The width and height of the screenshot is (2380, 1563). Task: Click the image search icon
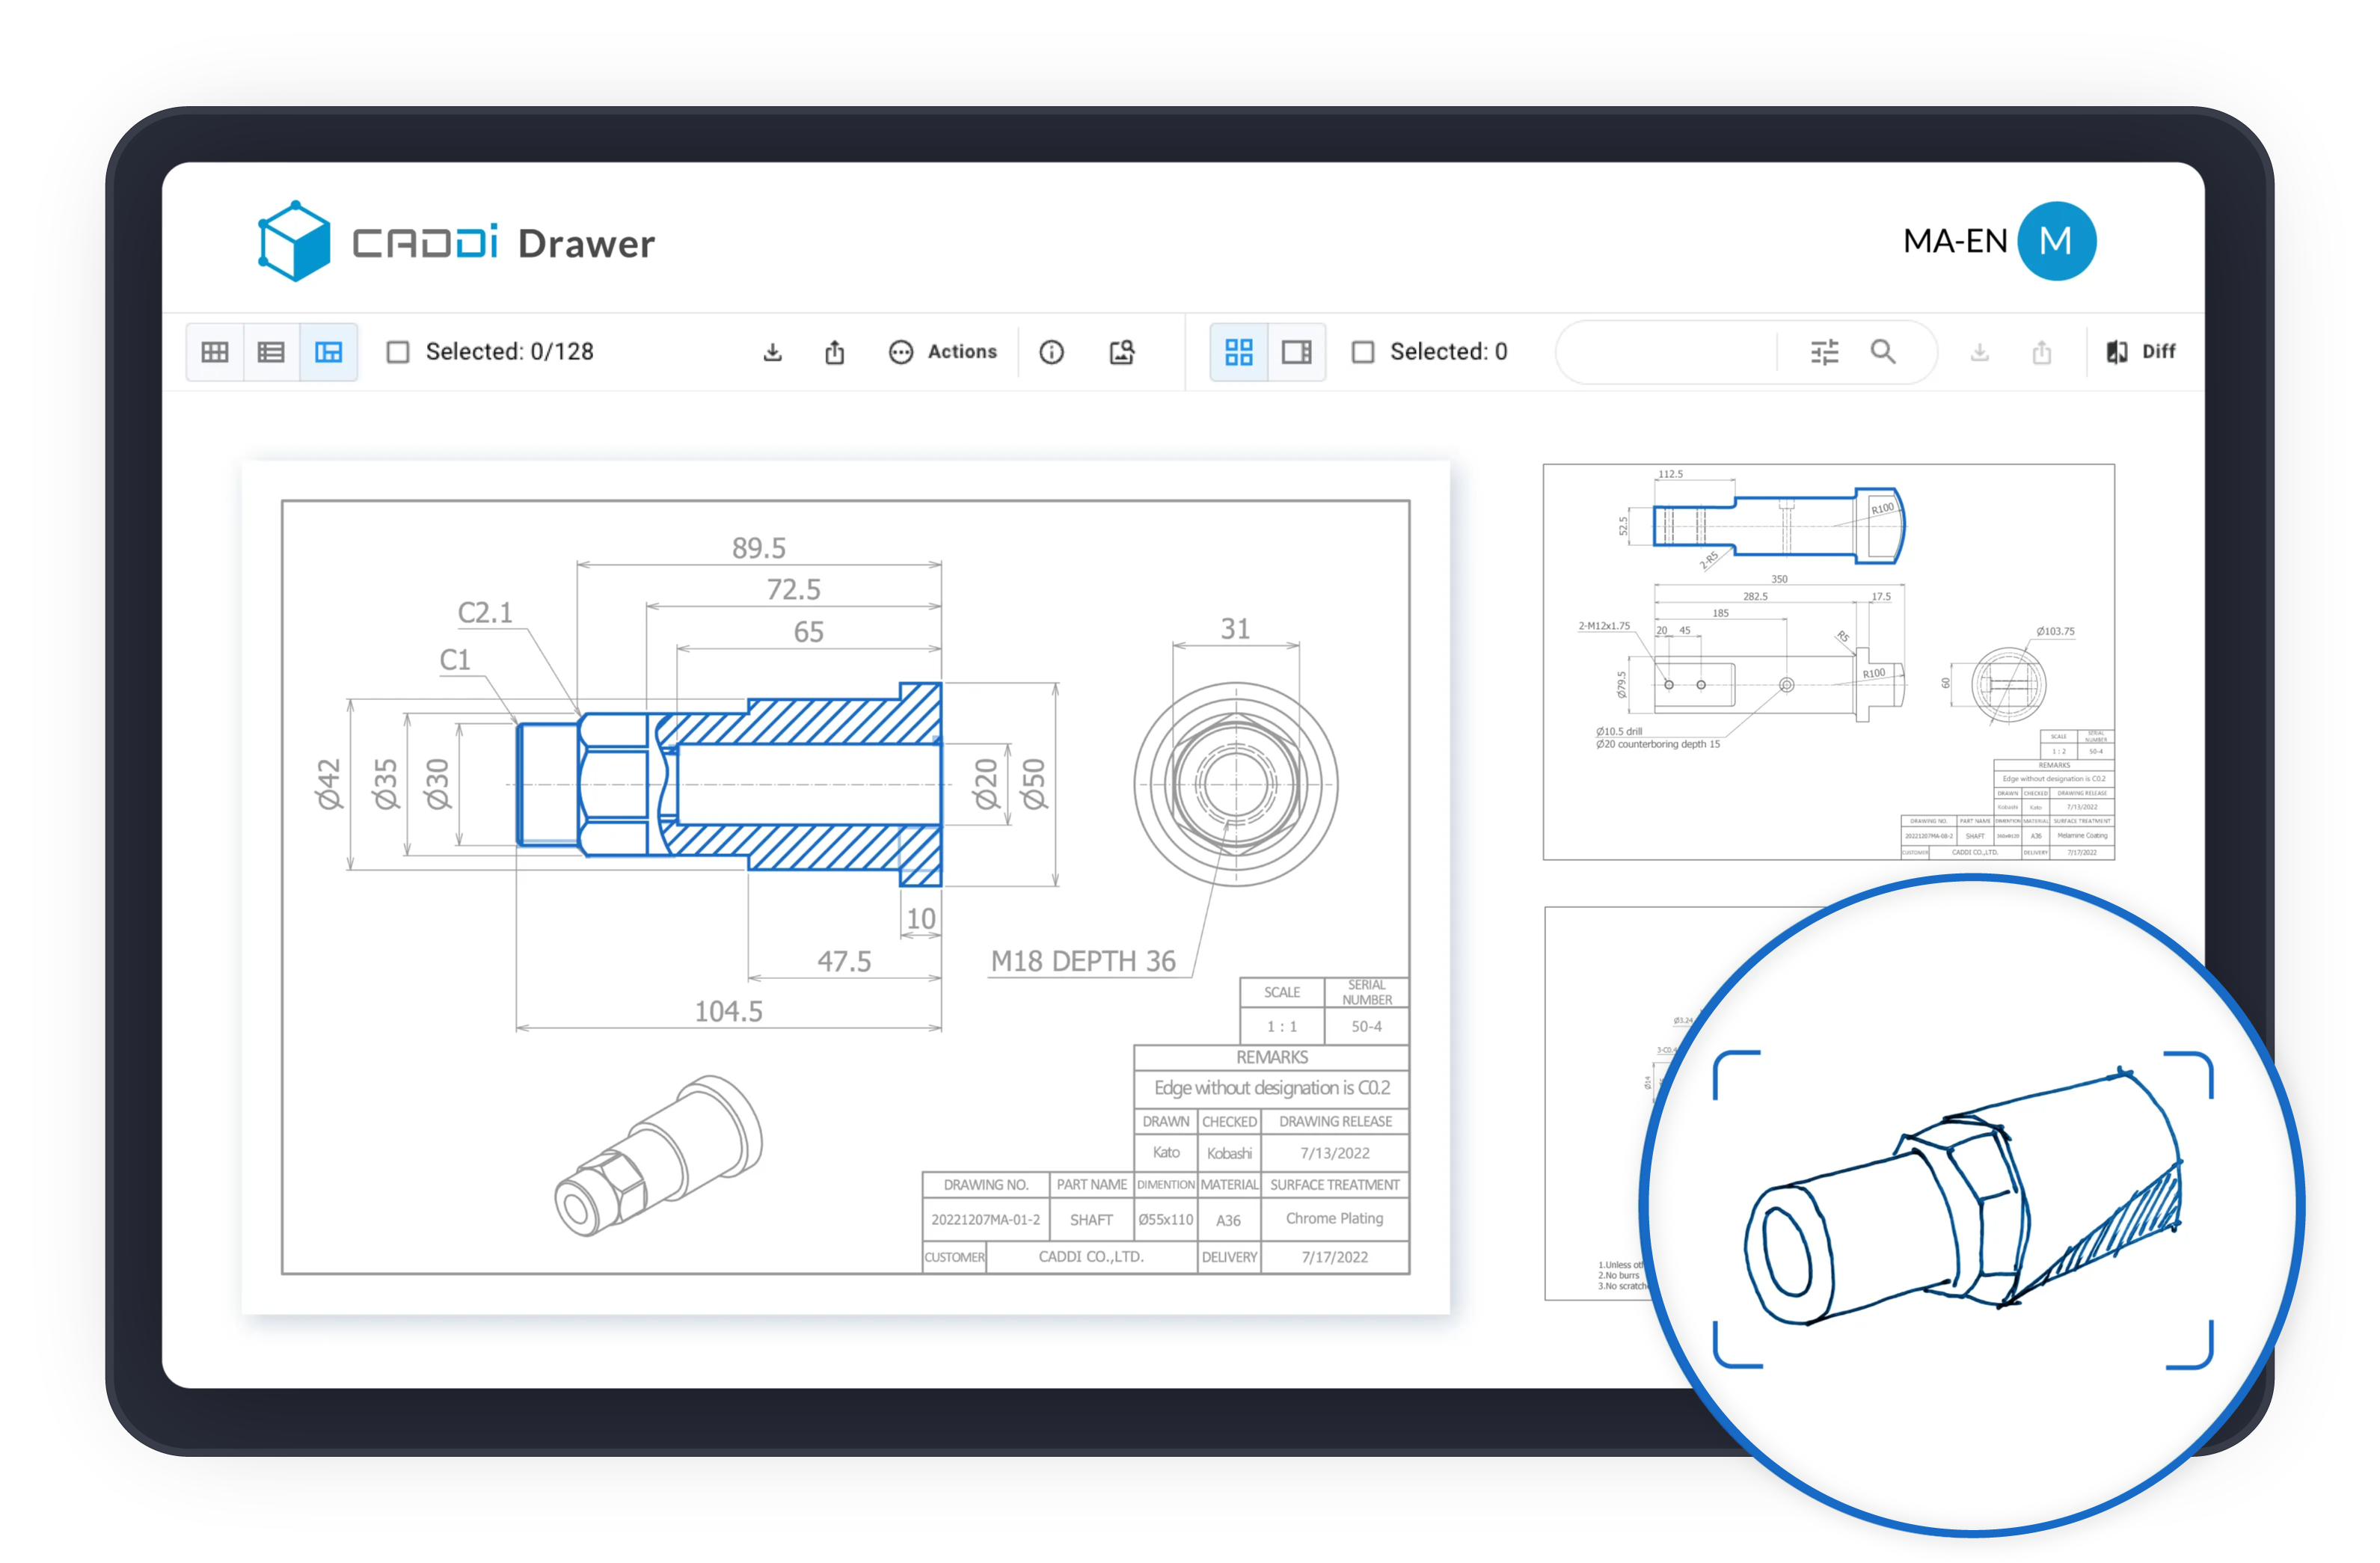pos(1122,352)
